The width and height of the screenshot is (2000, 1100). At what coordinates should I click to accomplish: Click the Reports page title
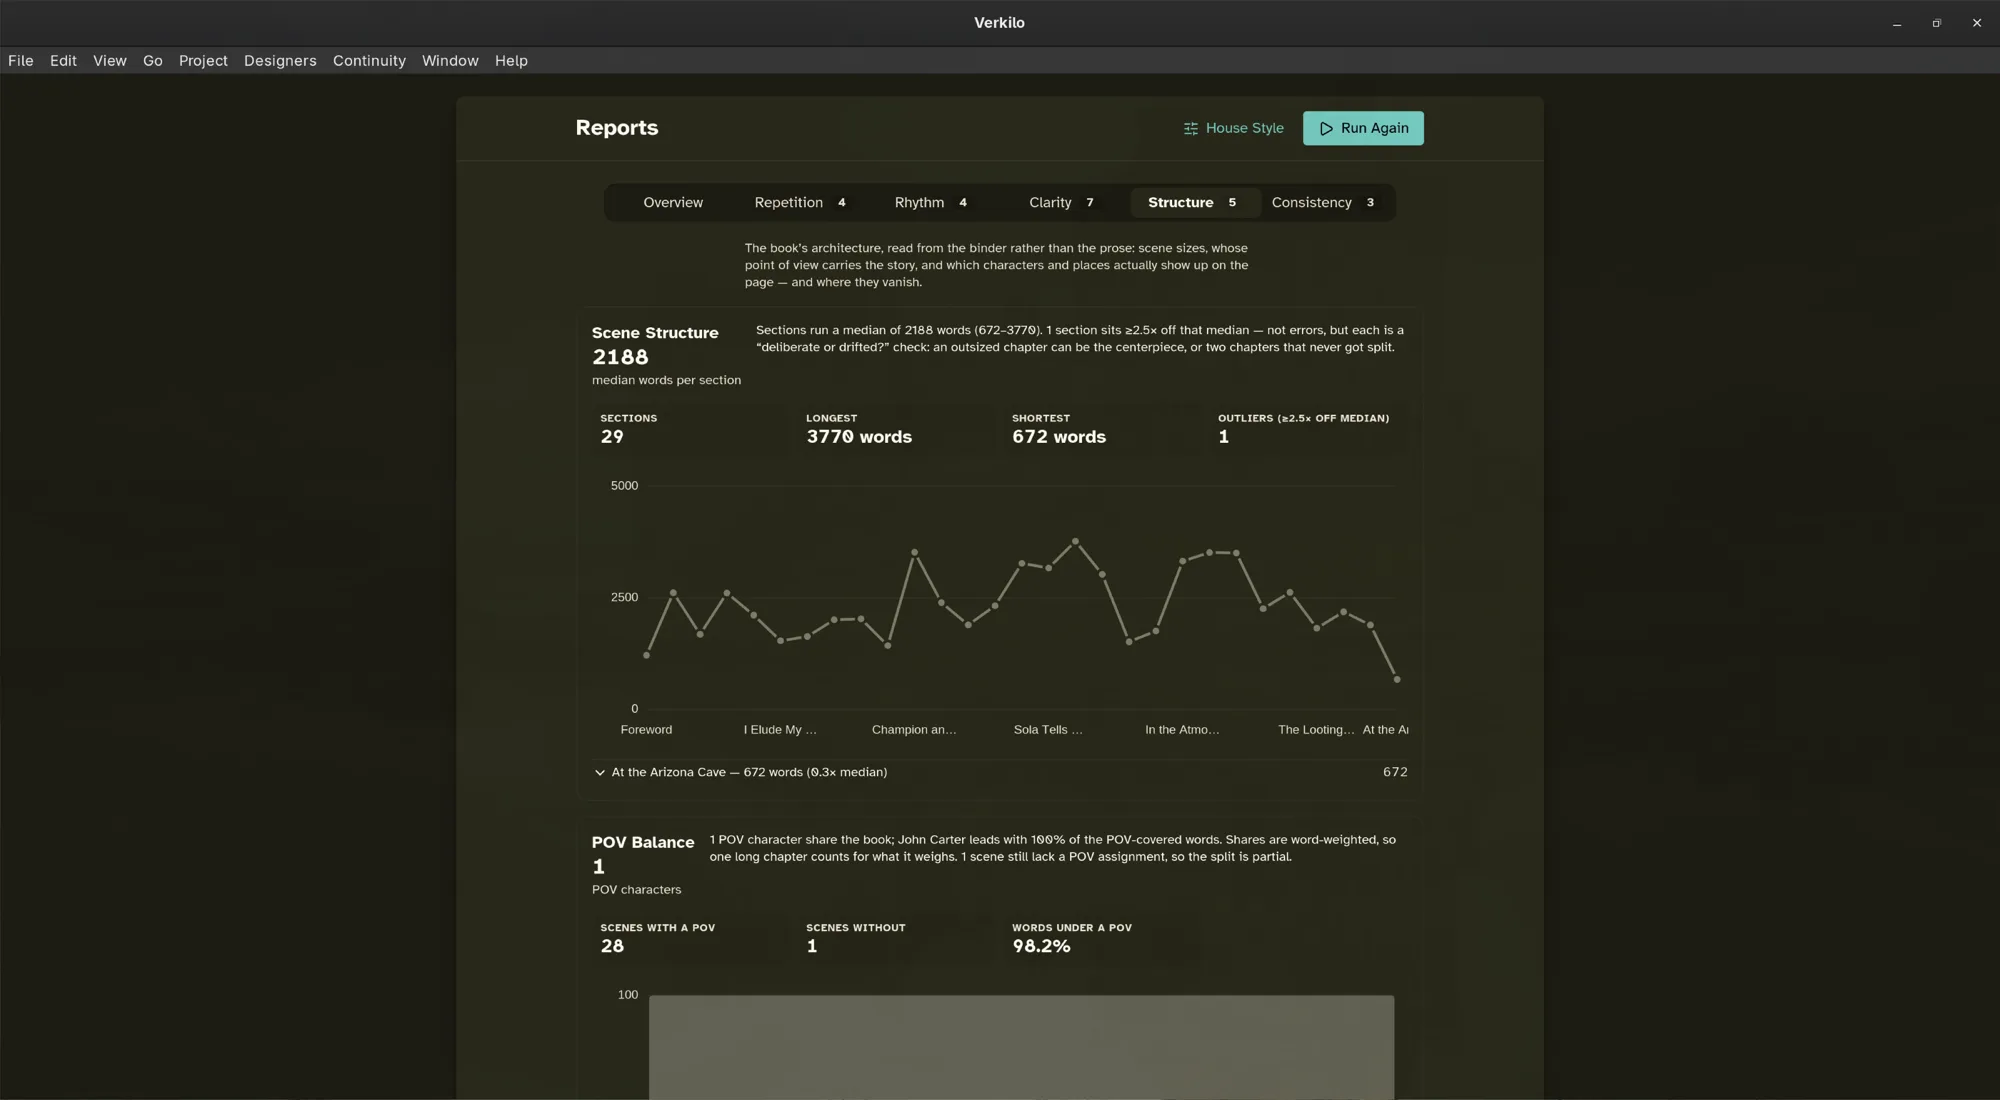[617, 128]
